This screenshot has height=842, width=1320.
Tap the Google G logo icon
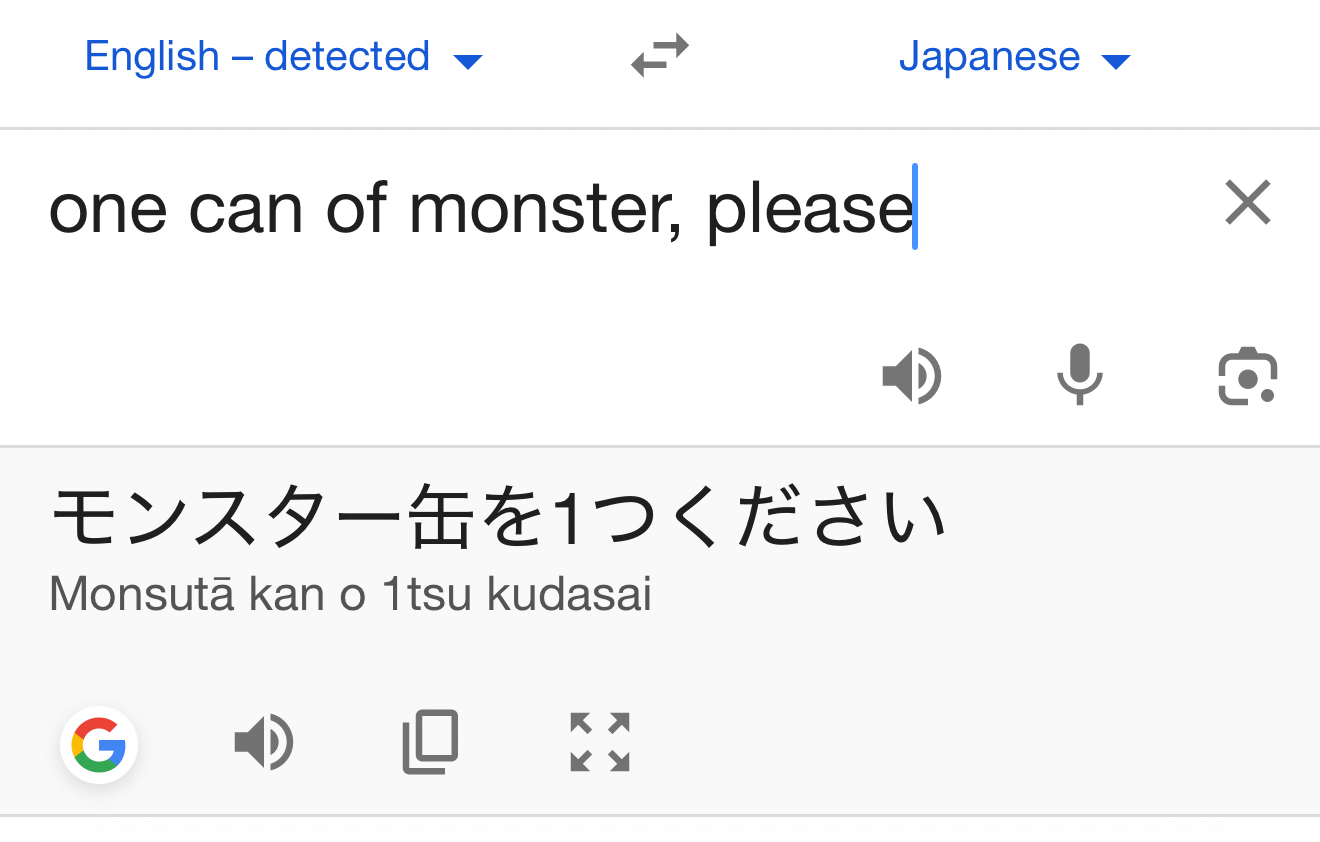tap(99, 745)
